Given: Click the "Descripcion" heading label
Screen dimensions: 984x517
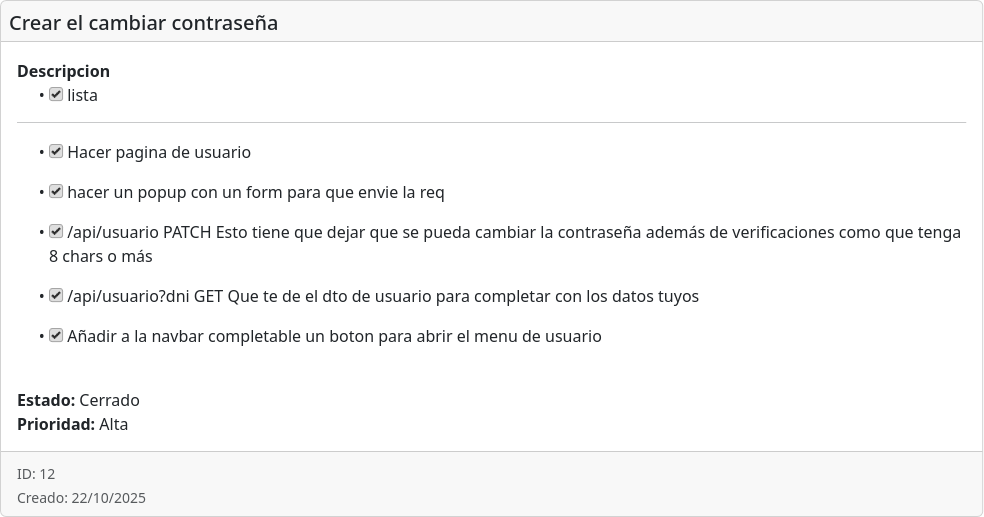Looking at the screenshot, I should tap(63, 71).
